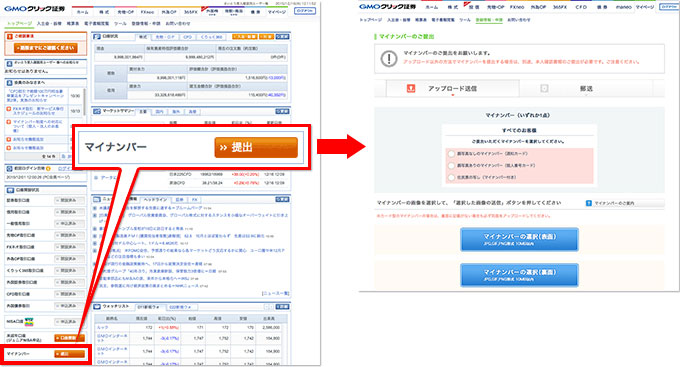Click the 口座開設状況 section icon

tap(9, 190)
